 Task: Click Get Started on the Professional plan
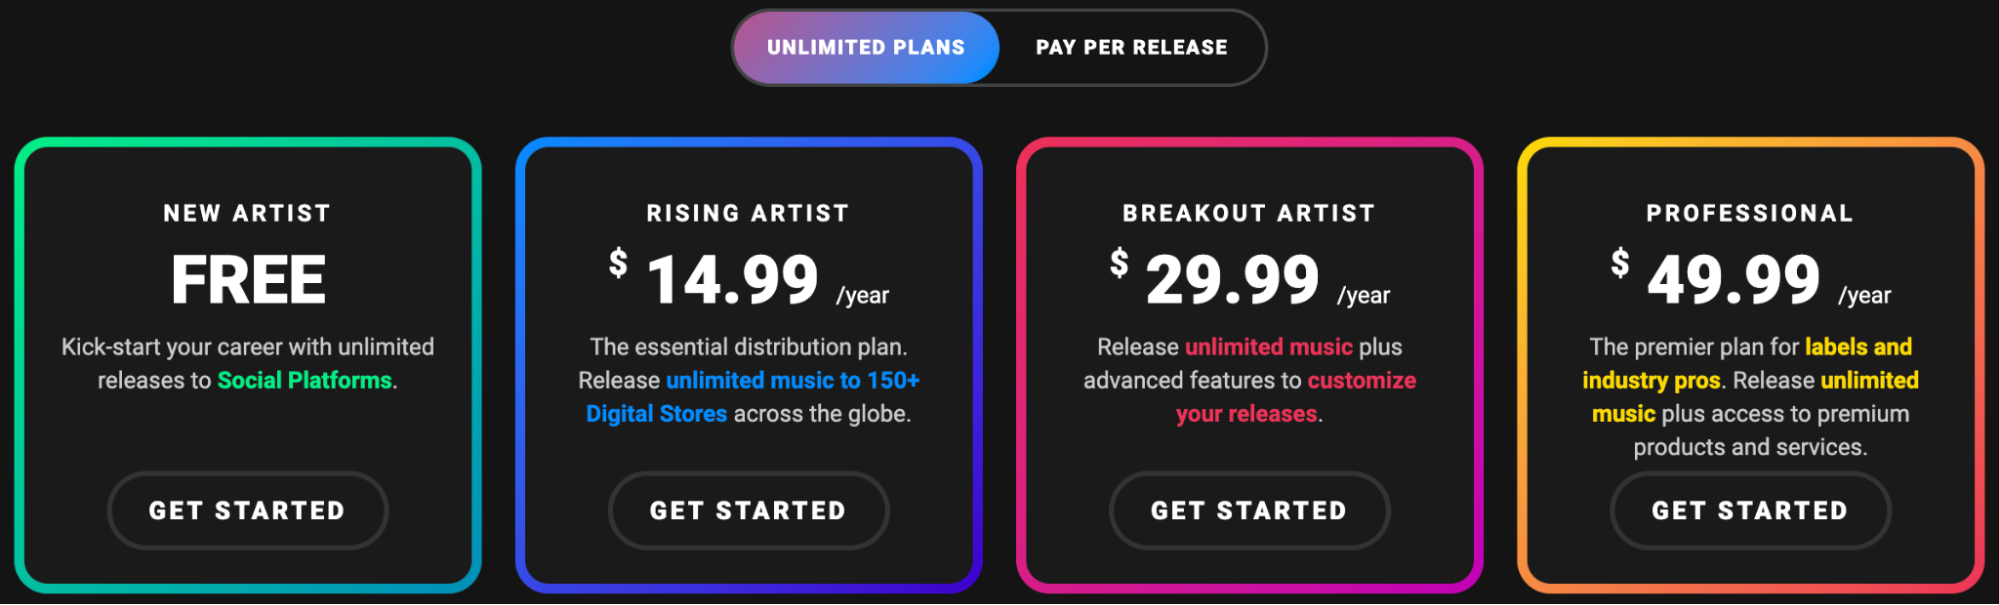(1749, 510)
